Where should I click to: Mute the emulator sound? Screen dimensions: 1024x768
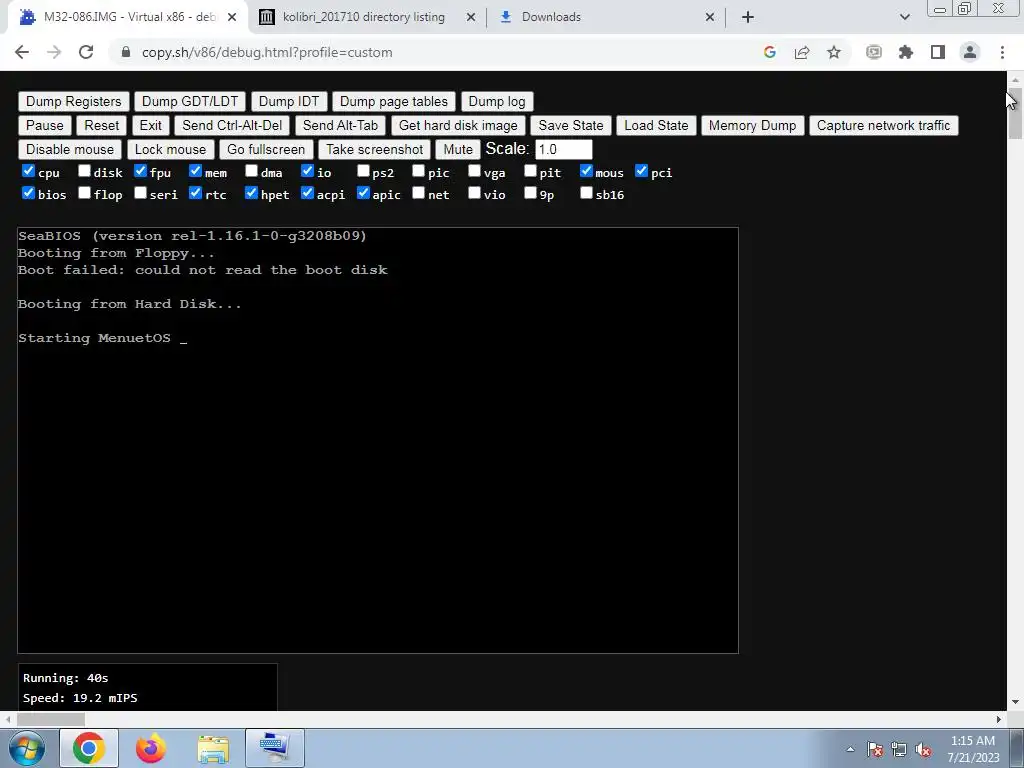tap(458, 150)
